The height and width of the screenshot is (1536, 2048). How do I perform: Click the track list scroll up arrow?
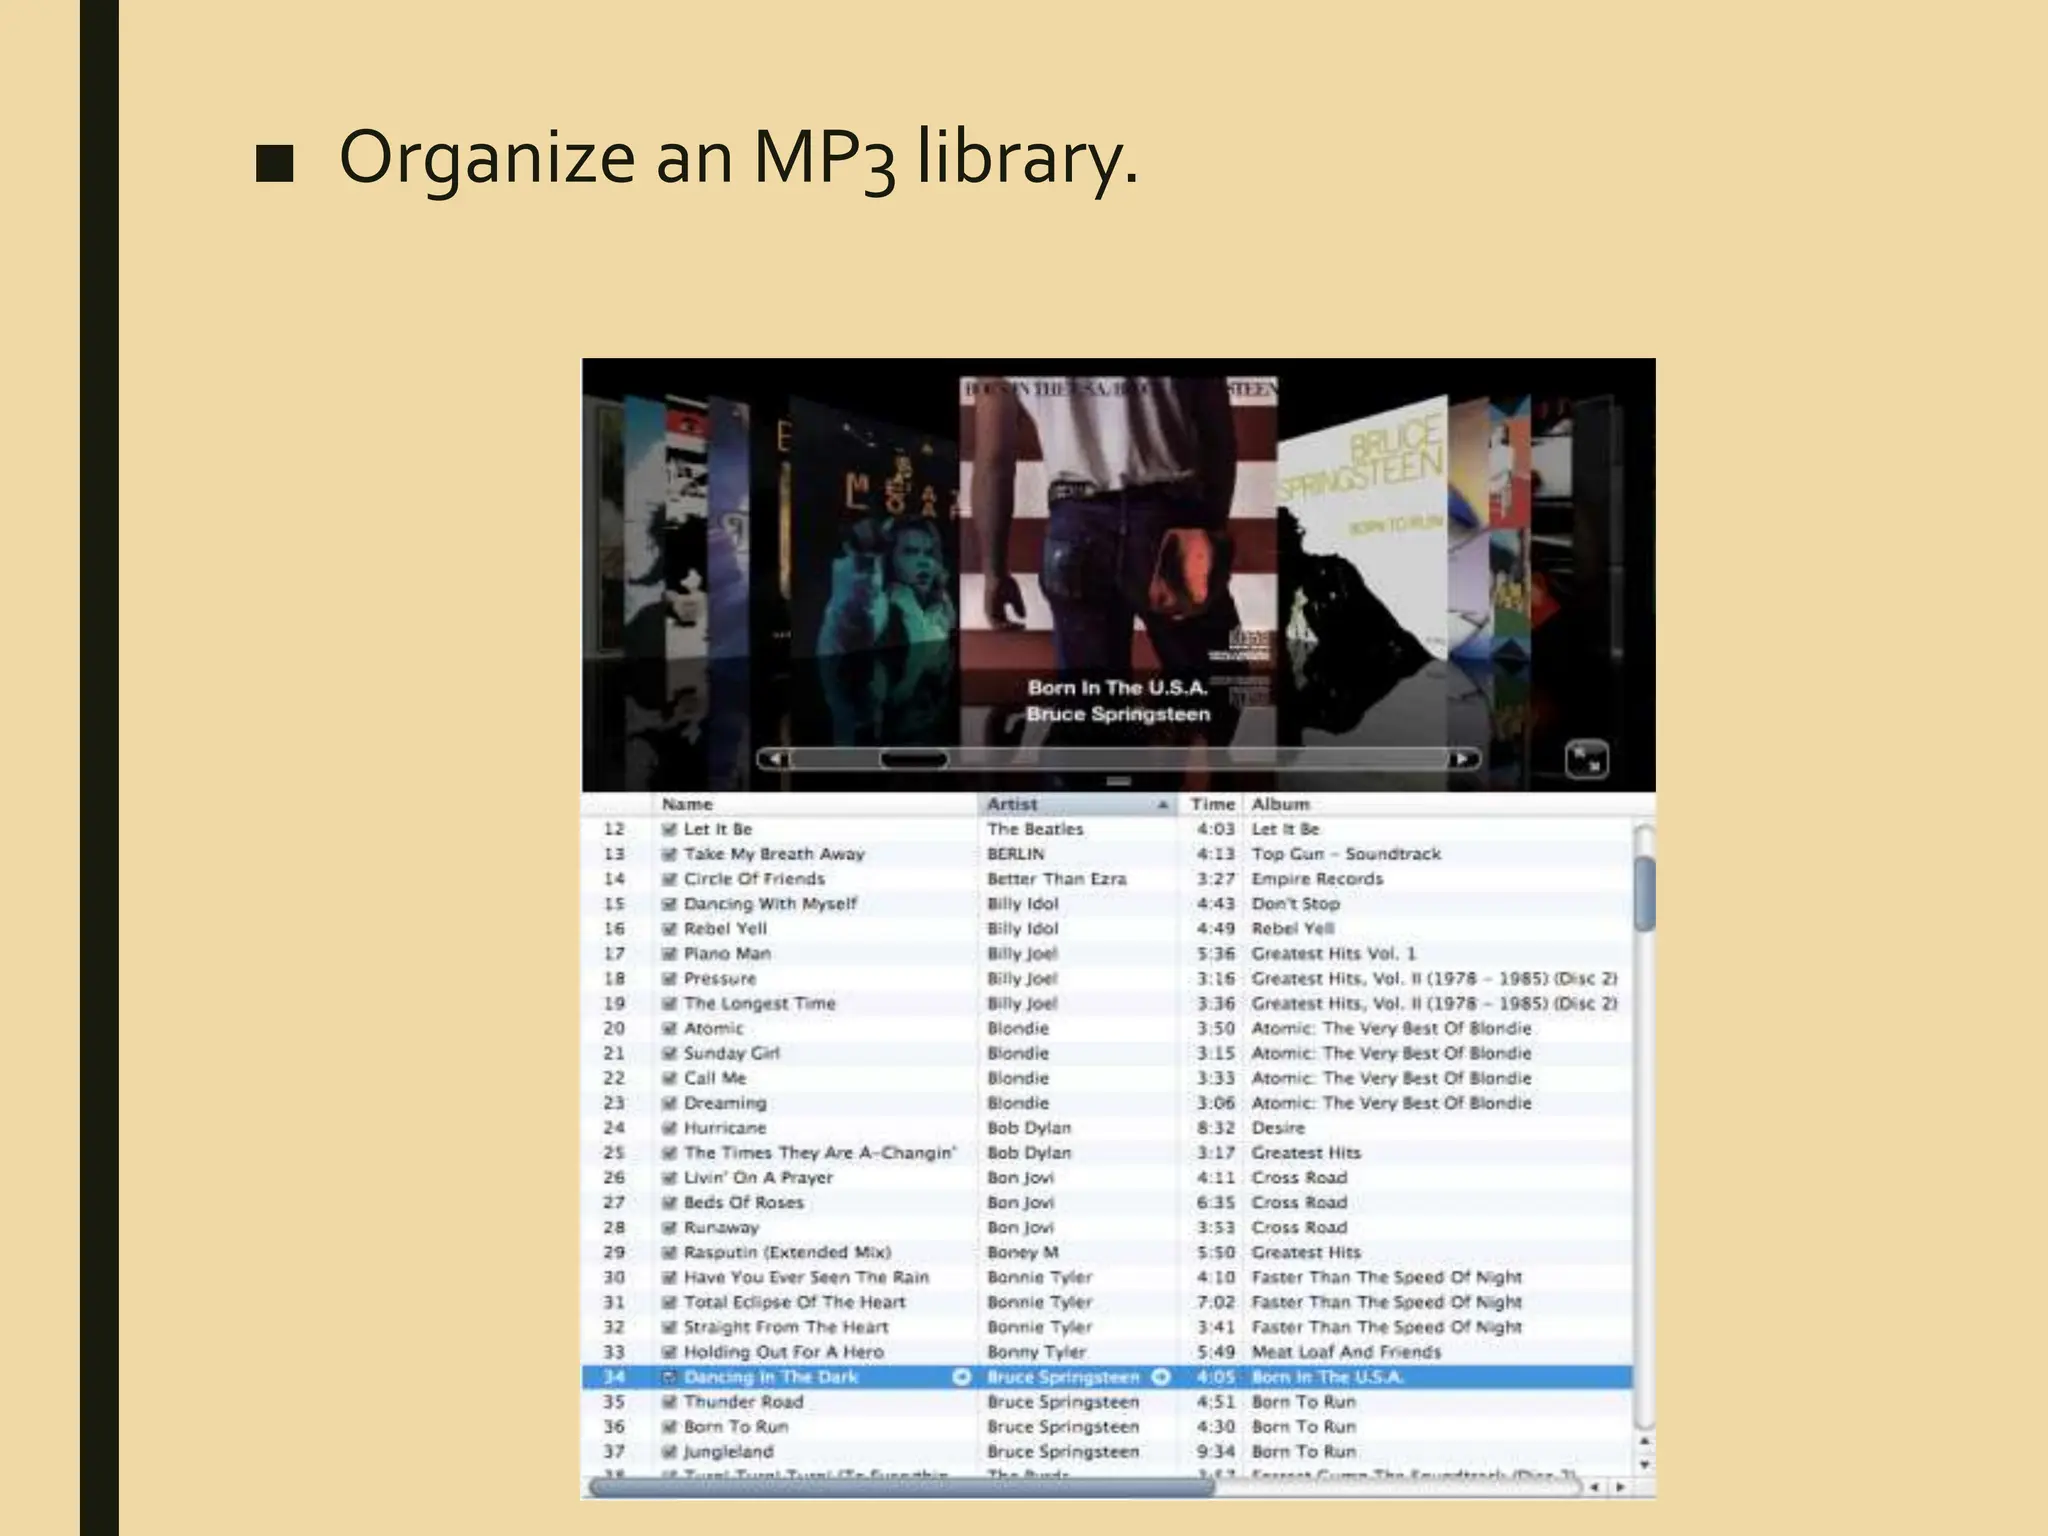(x=1643, y=1441)
